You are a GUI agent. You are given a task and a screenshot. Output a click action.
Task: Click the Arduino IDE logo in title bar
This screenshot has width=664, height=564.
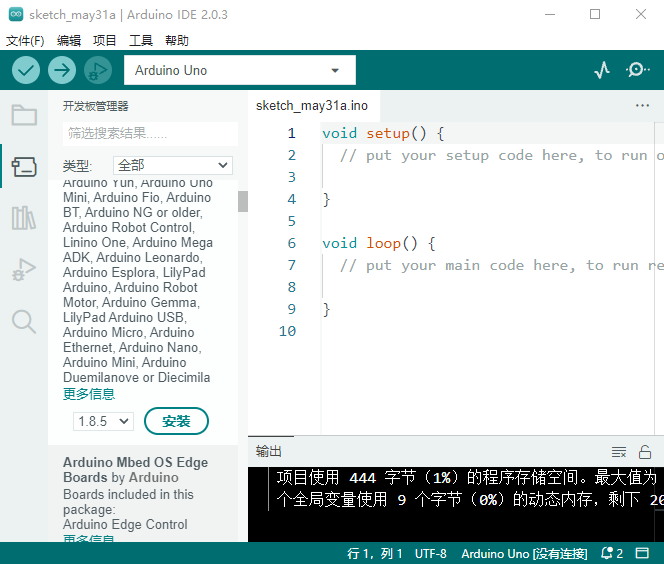[x=16, y=14]
